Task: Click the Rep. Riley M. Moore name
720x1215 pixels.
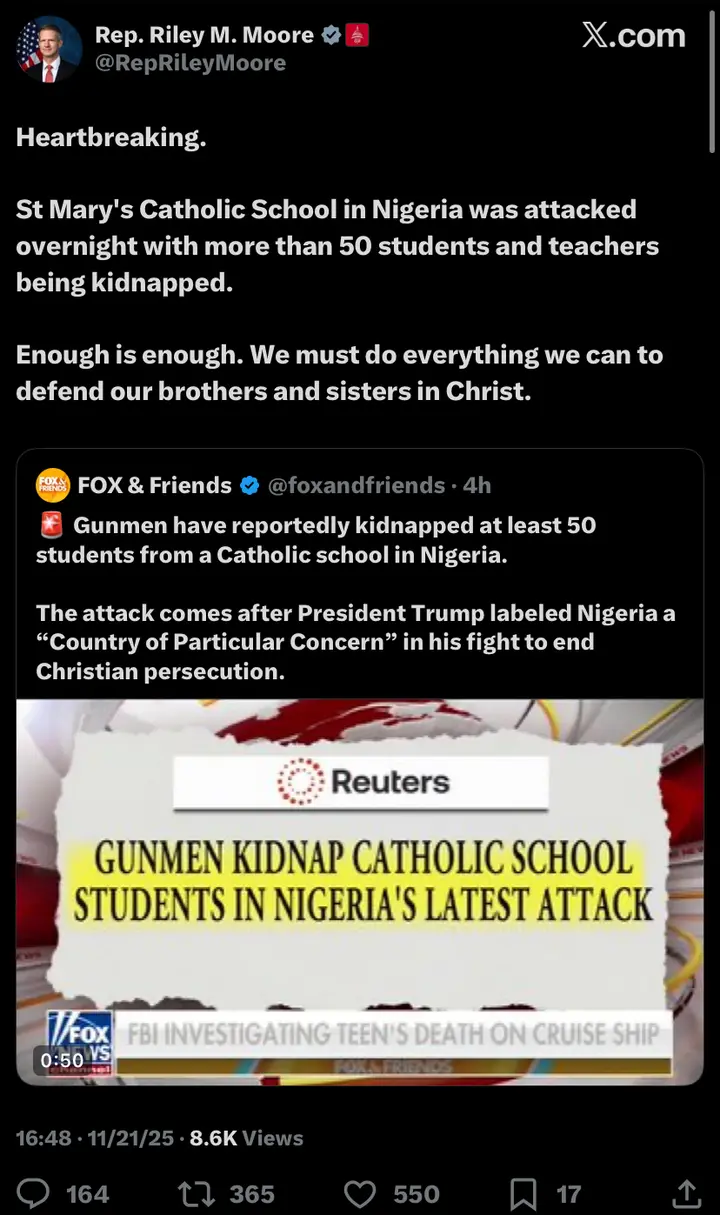Action: coord(204,35)
